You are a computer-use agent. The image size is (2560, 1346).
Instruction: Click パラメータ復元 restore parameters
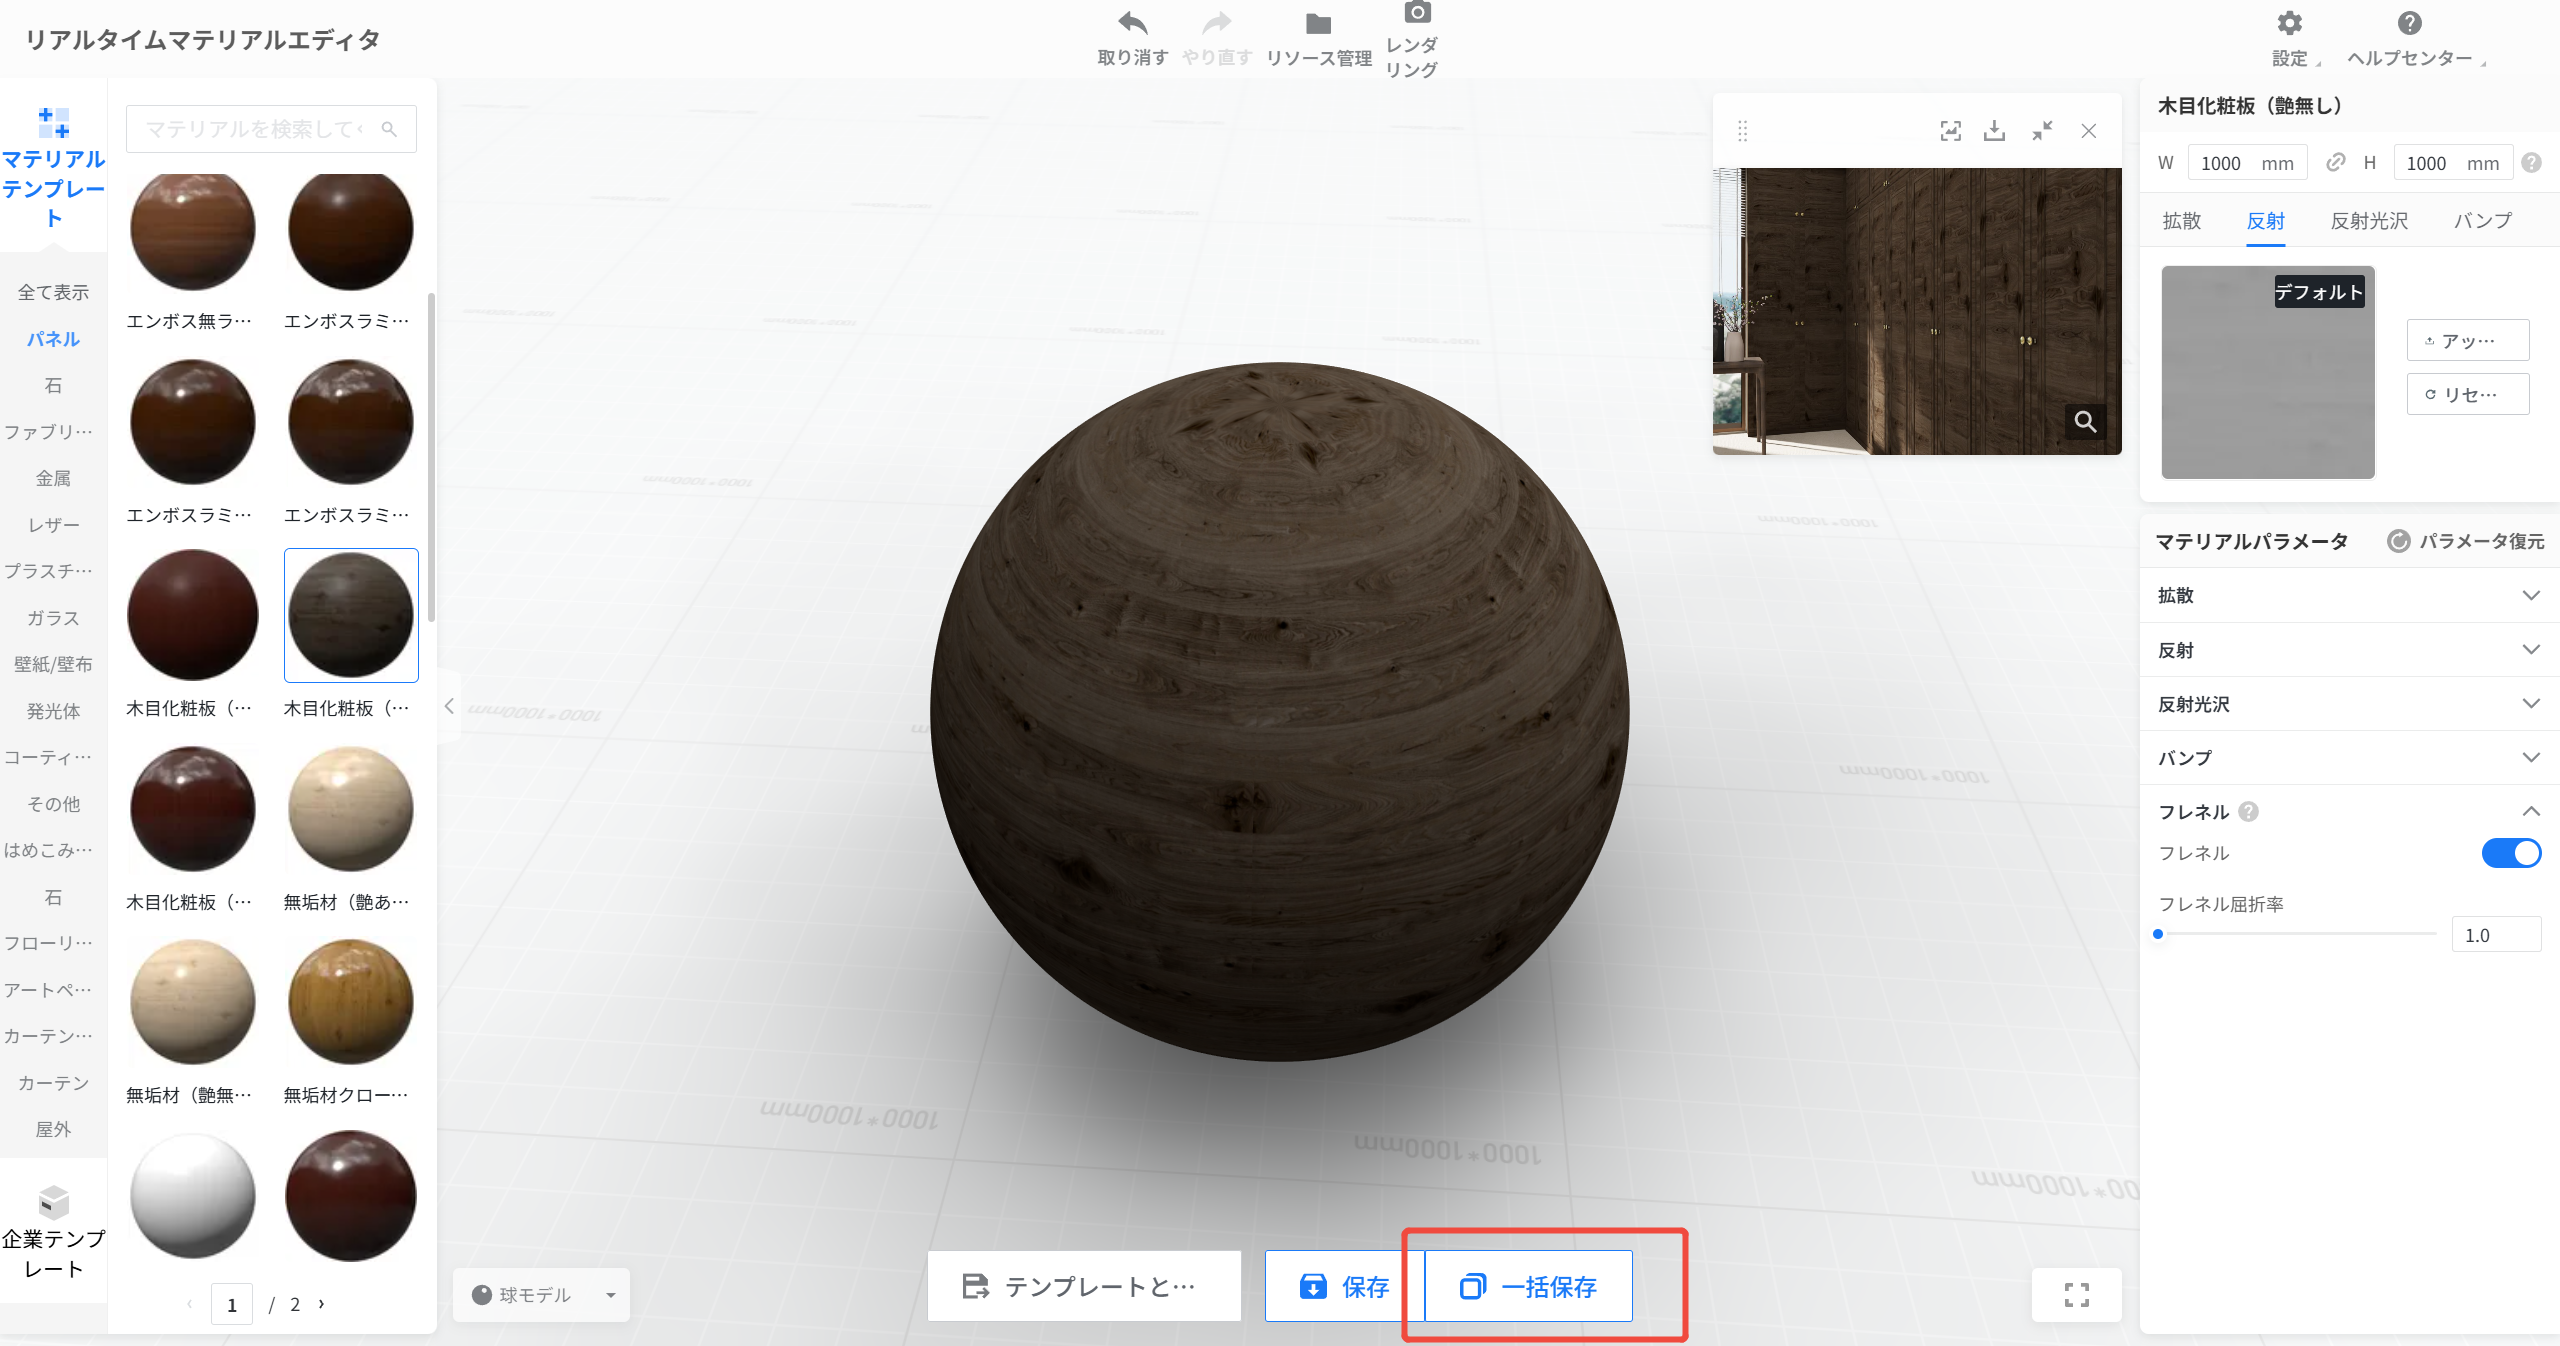pyautogui.click(x=2466, y=541)
